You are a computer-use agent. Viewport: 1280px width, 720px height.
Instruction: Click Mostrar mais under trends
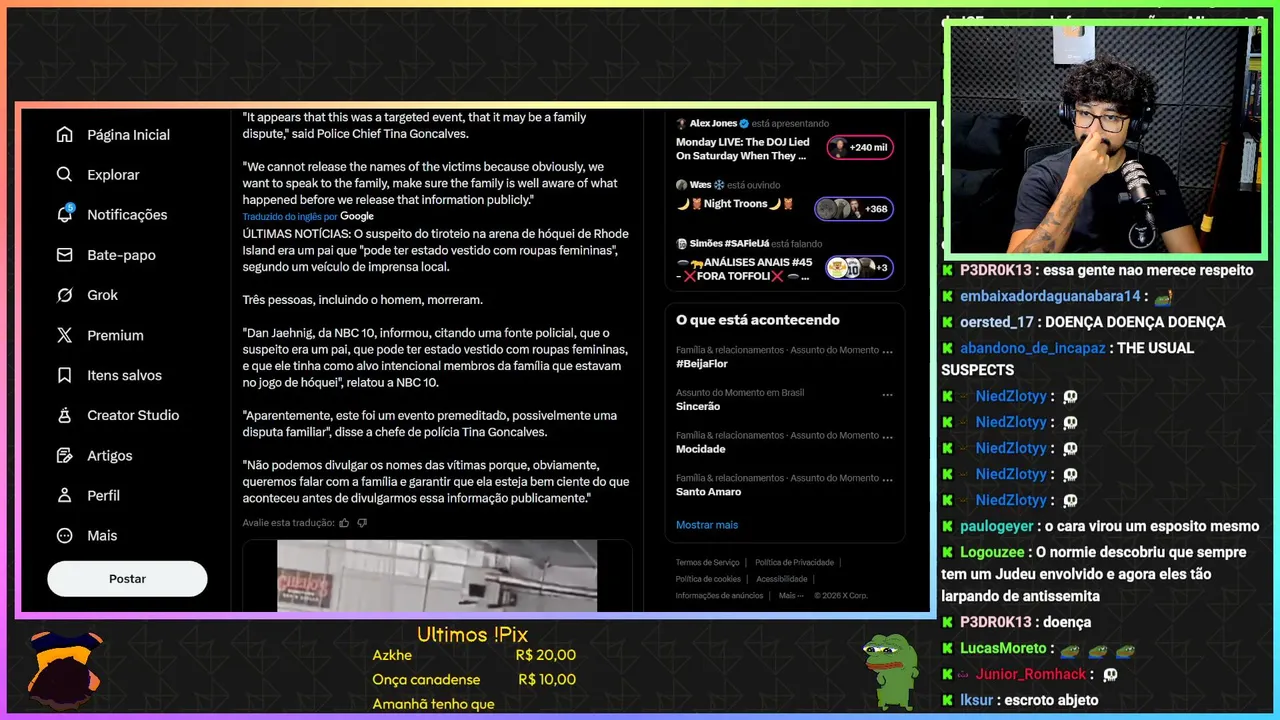[707, 525]
